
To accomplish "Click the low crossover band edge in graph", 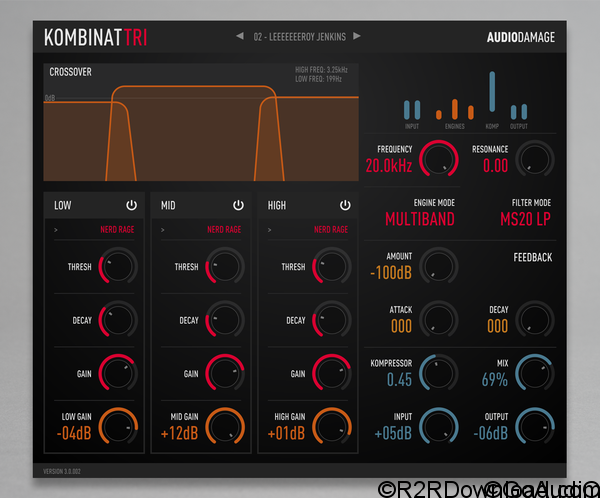I will click(121, 141).
